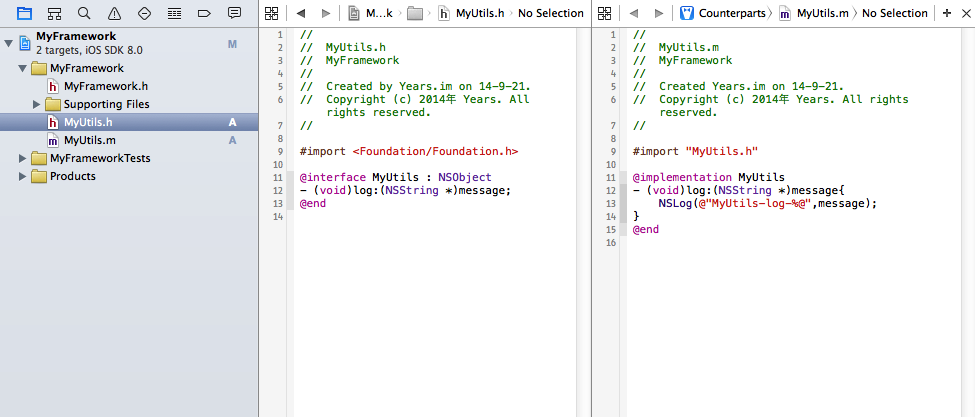The image size is (975, 417).
Task: Open the Project navigator folder icon
Action: (x=24, y=13)
